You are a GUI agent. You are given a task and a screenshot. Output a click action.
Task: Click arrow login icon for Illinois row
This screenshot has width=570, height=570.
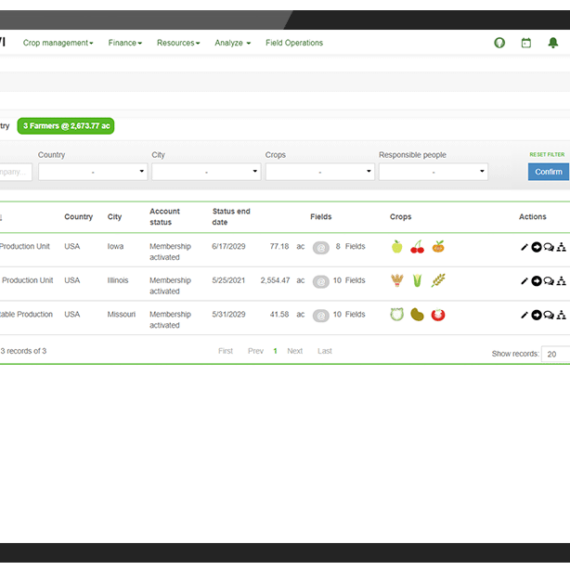pos(537,281)
